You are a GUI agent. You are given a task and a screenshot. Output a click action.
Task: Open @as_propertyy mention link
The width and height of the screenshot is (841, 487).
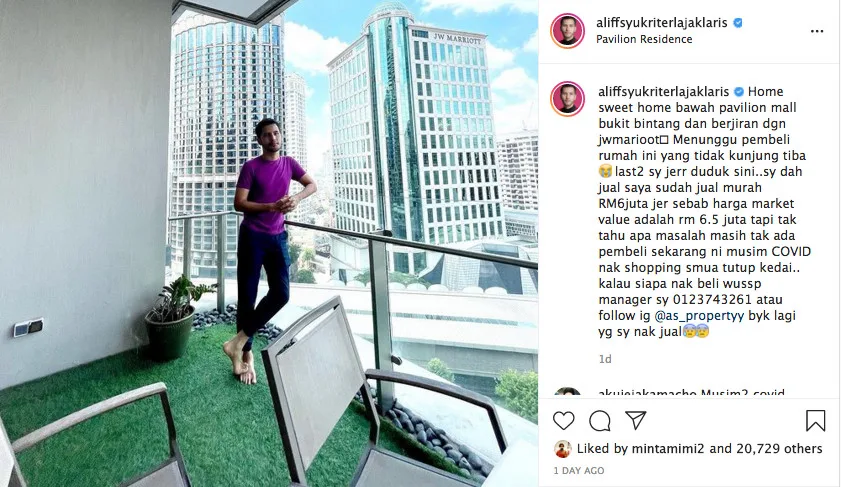tap(699, 315)
